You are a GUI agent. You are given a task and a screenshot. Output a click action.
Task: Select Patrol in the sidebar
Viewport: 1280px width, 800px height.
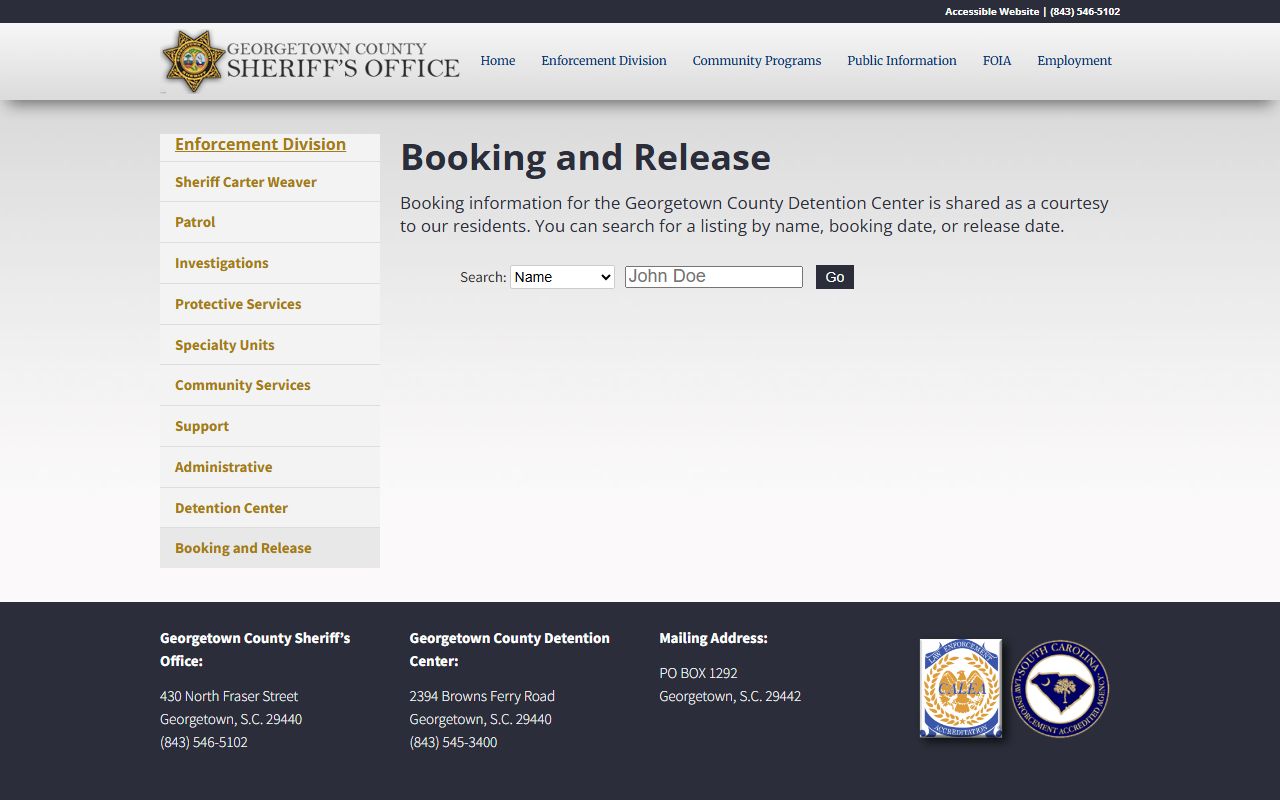pyautogui.click(x=270, y=222)
